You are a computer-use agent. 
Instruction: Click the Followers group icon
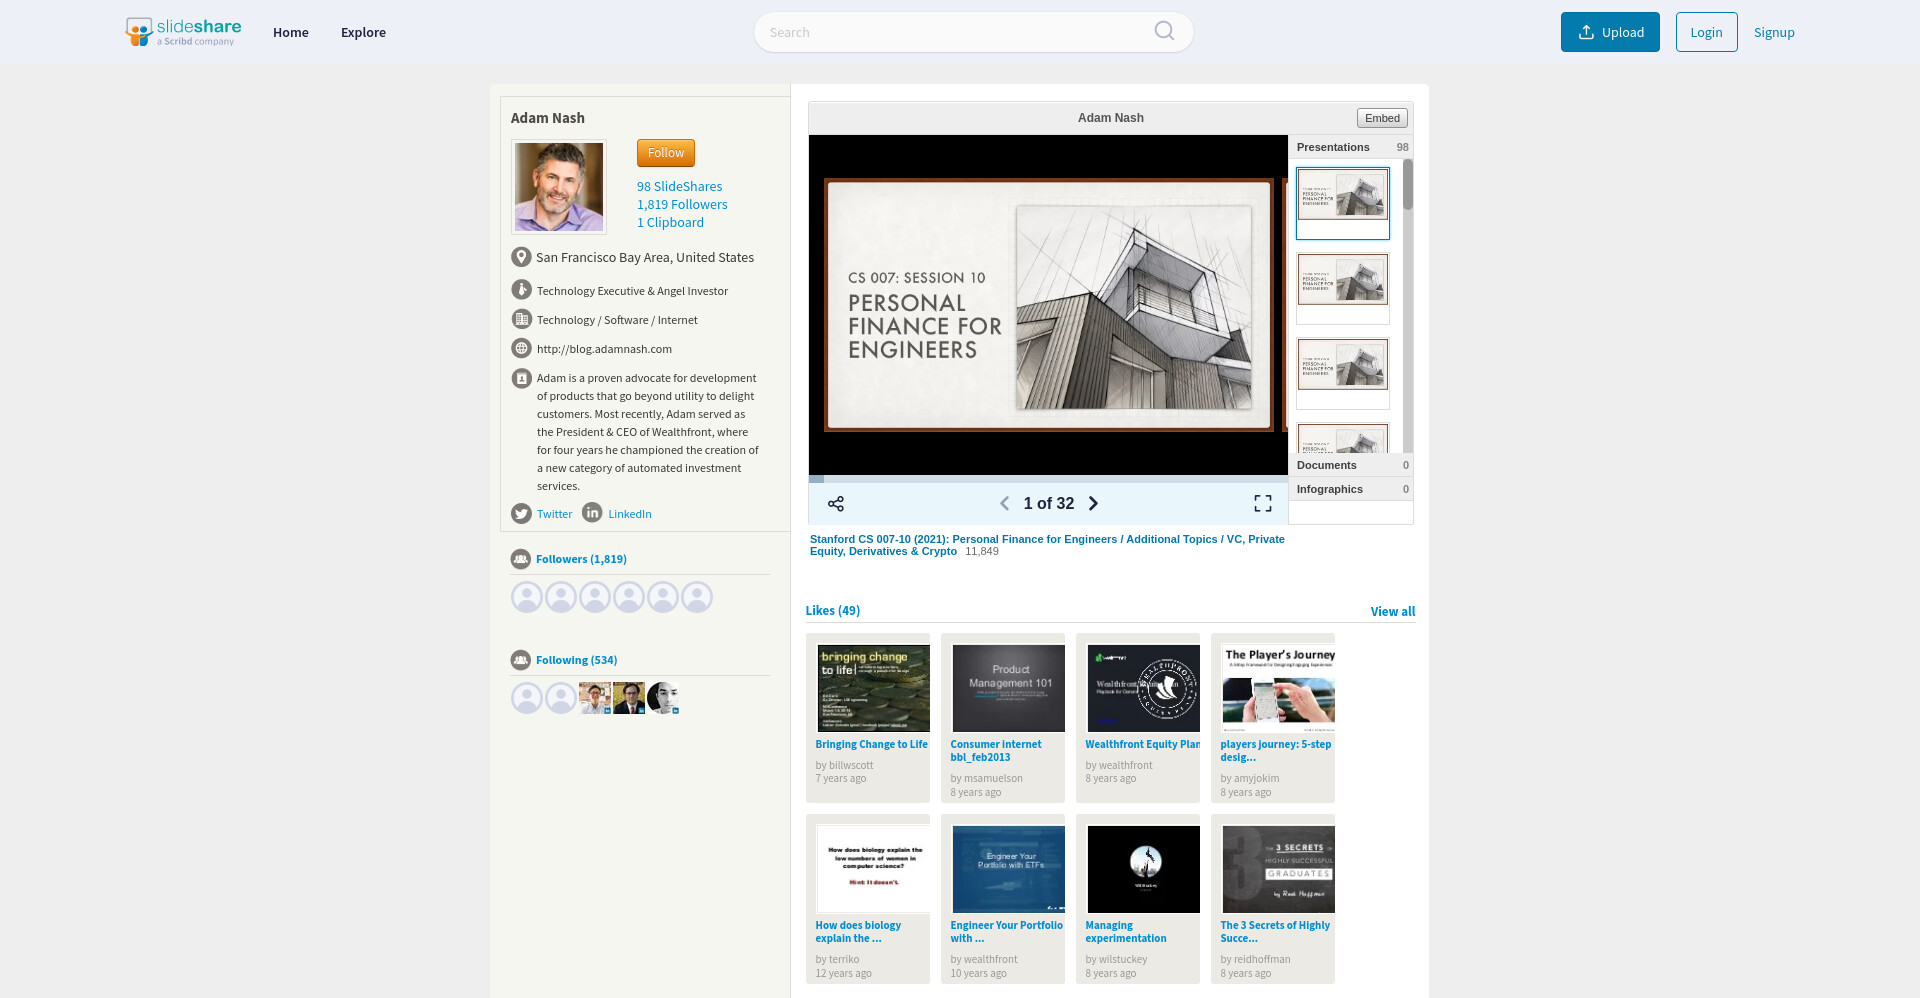pos(520,559)
